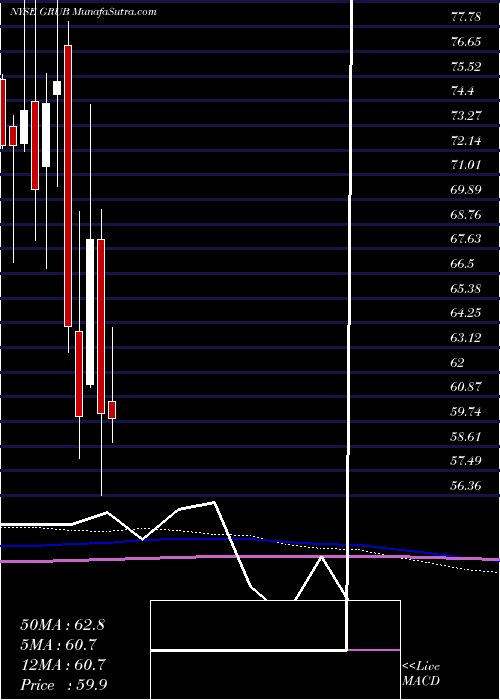
Task: Click the 76.65 price axis label
Action: [467, 42]
